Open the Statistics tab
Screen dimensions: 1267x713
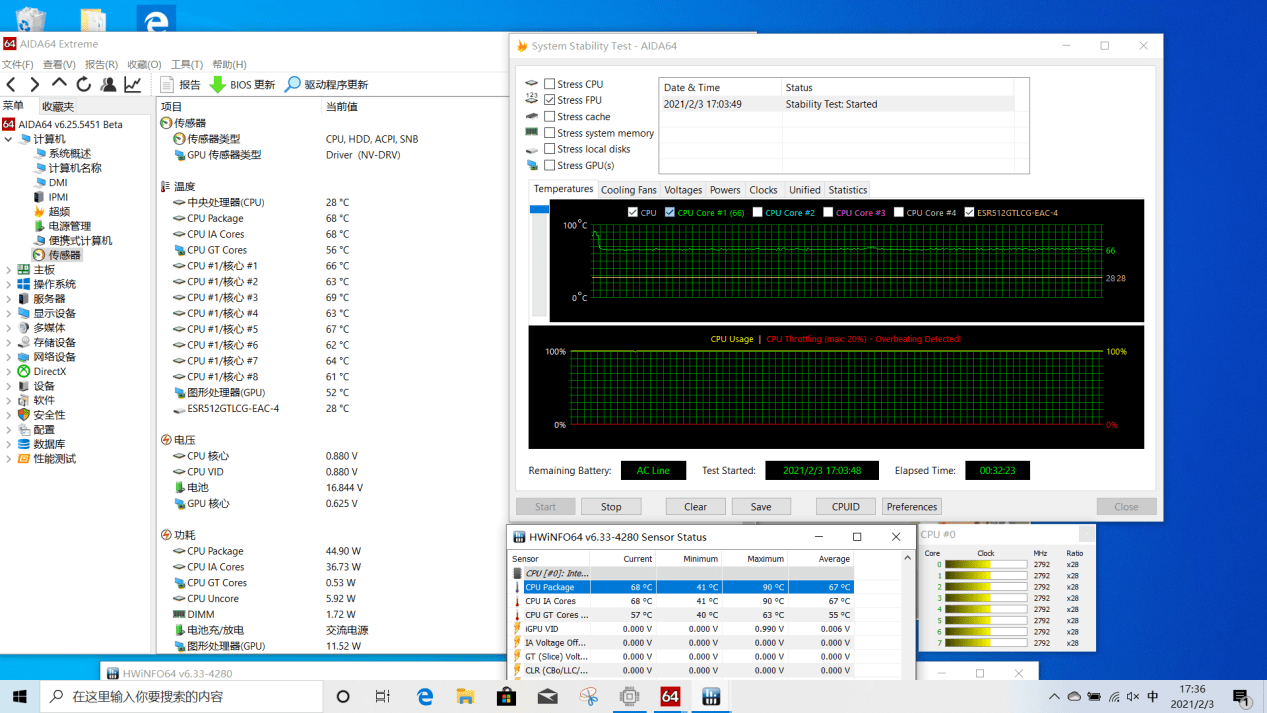[848, 190]
